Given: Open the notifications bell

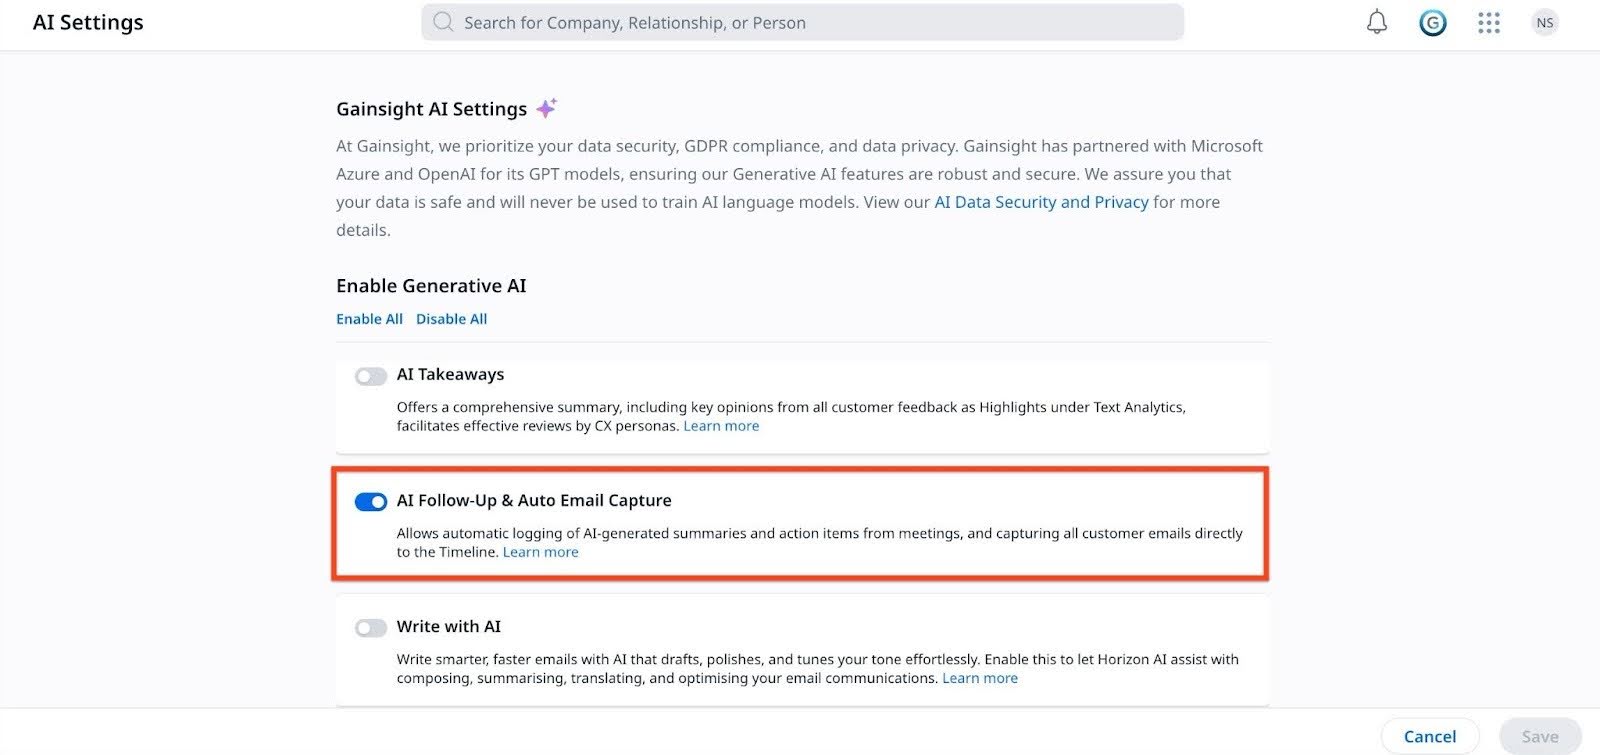Looking at the screenshot, I should pyautogui.click(x=1377, y=22).
